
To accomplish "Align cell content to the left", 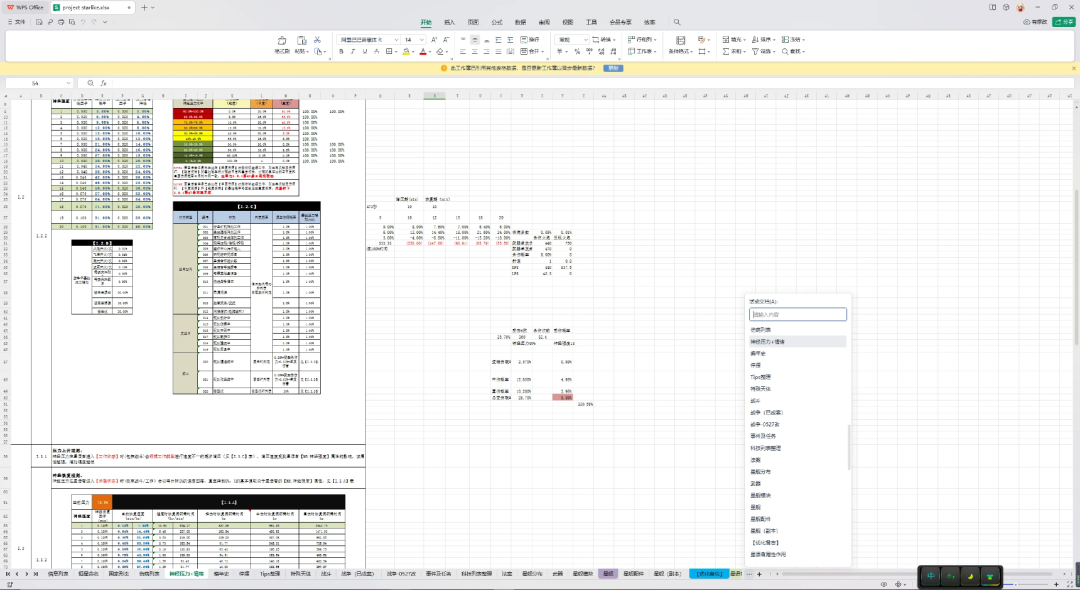I will (x=463, y=52).
